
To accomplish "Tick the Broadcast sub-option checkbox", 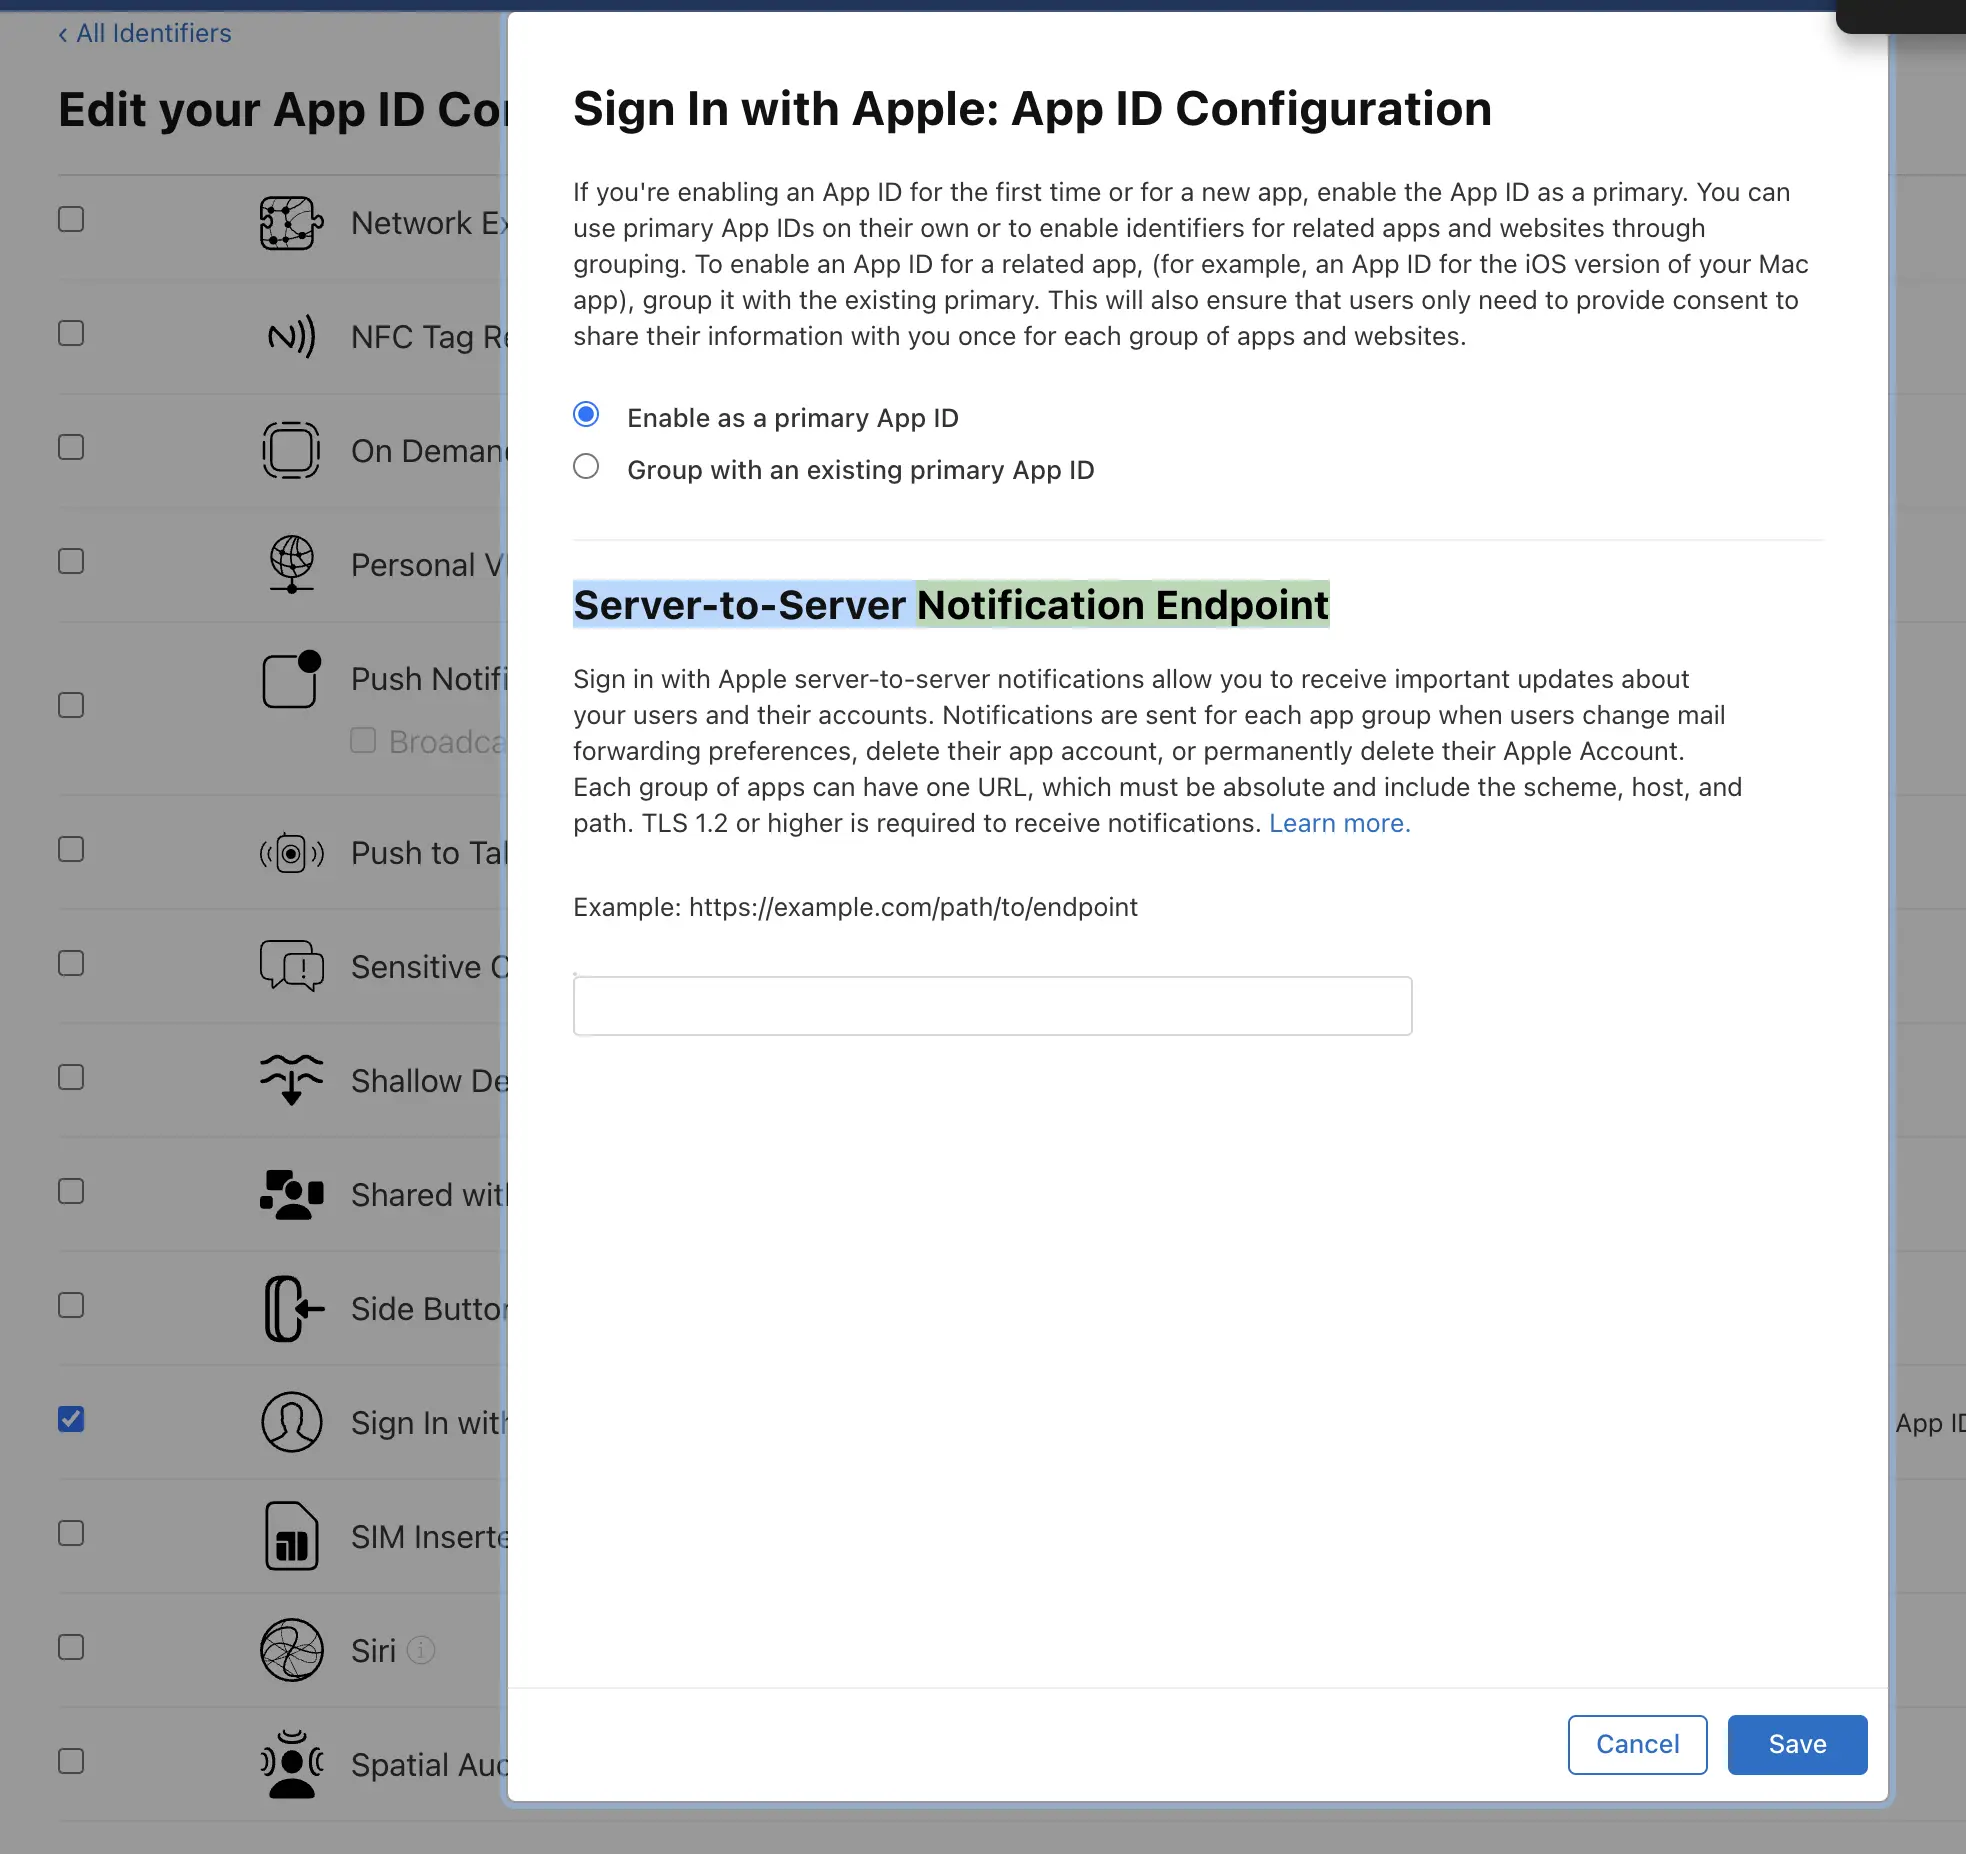I will 363,740.
